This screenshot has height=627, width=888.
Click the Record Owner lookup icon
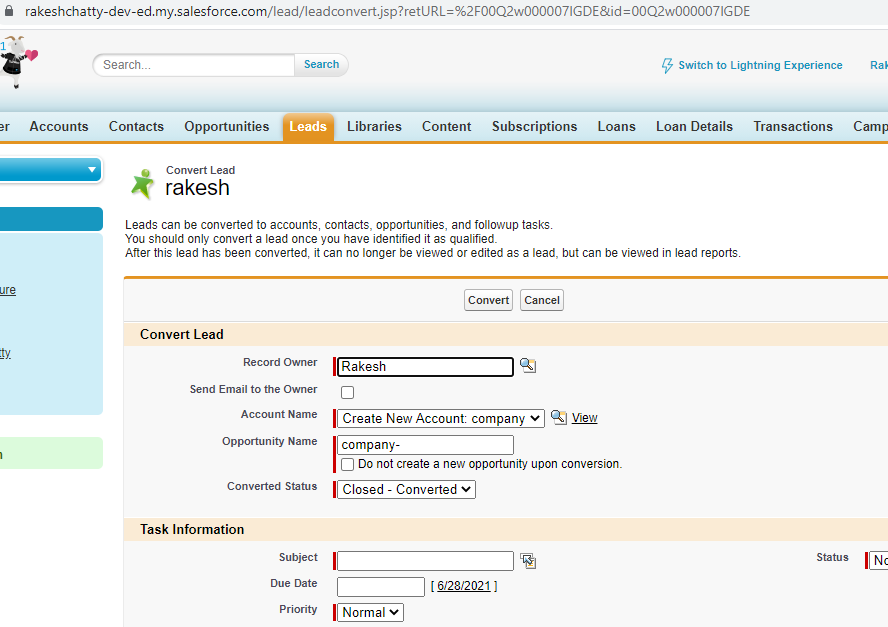click(x=528, y=365)
